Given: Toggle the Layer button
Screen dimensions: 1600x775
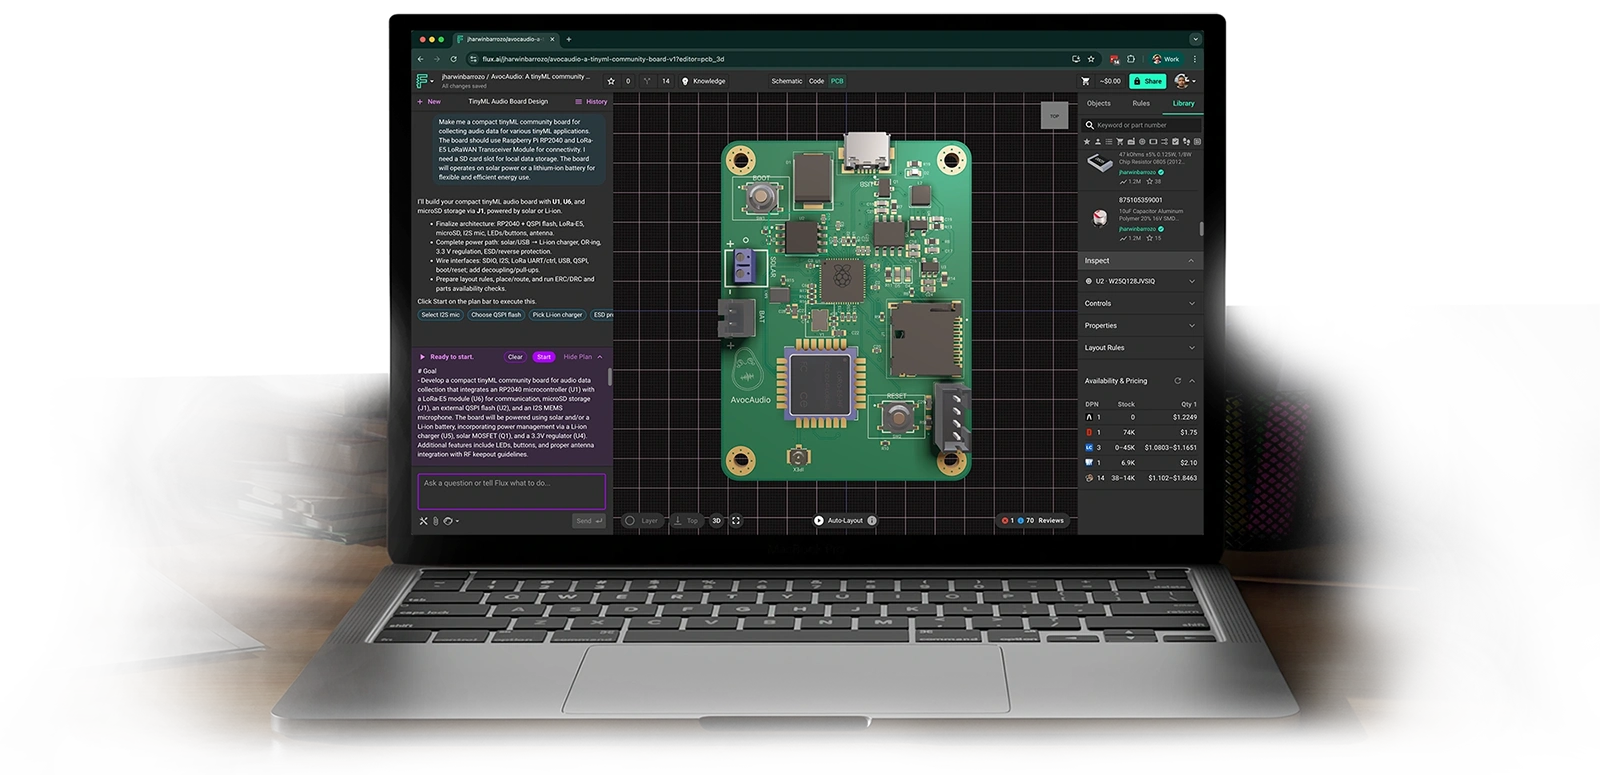Looking at the screenshot, I should [x=642, y=521].
